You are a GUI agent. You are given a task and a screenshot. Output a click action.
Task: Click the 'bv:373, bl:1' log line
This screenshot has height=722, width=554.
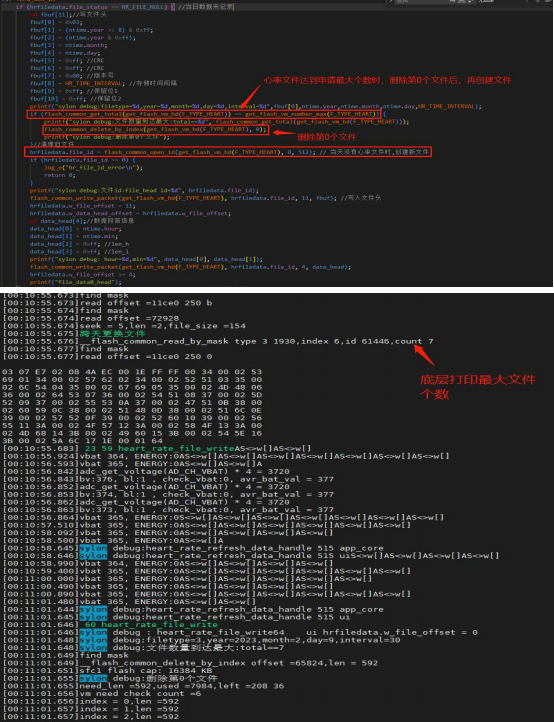(x=168, y=510)
